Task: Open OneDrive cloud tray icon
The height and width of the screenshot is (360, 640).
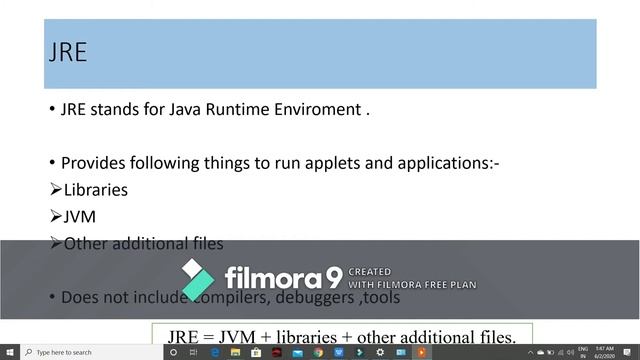Action: click(x=540, y=353)
